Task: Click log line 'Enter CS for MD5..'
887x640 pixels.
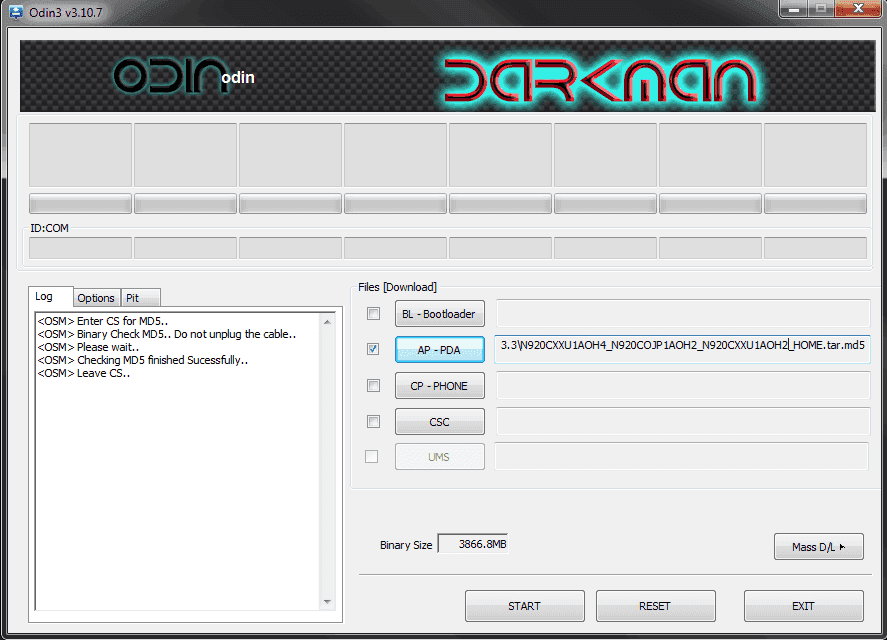Action: pos(102,321)
